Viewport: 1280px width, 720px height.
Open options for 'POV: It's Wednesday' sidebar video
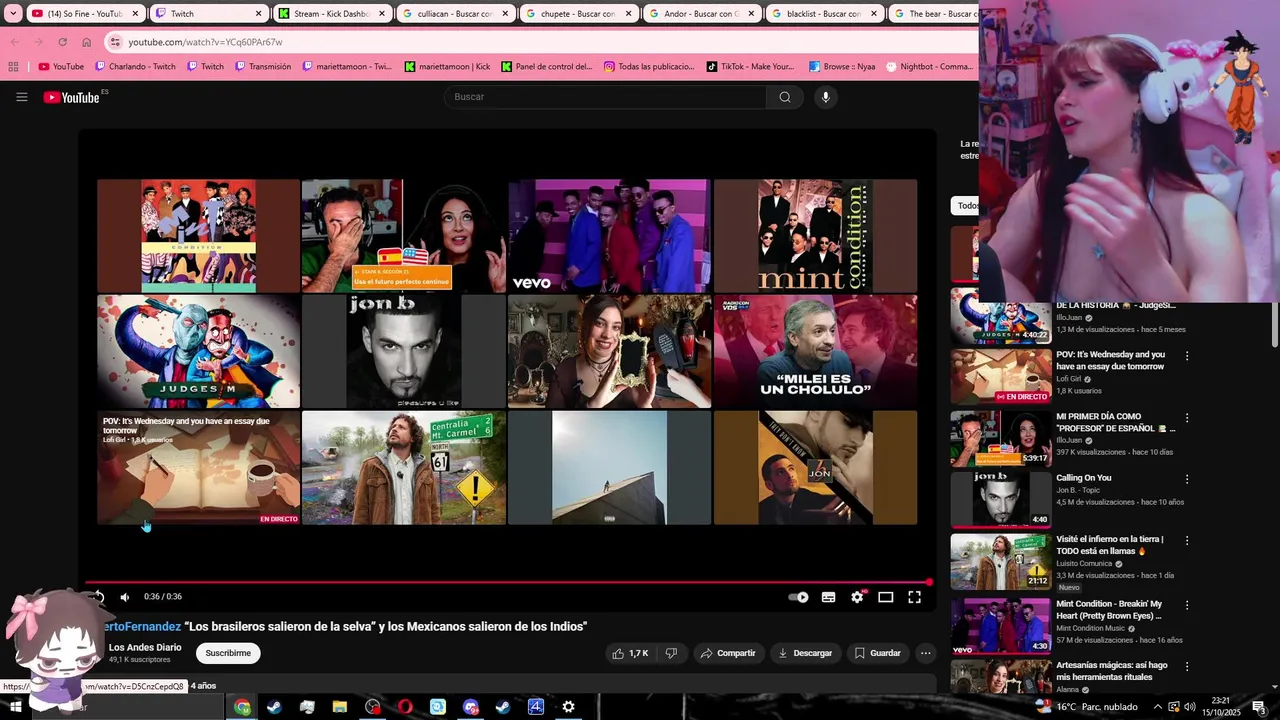(1187, 356)
